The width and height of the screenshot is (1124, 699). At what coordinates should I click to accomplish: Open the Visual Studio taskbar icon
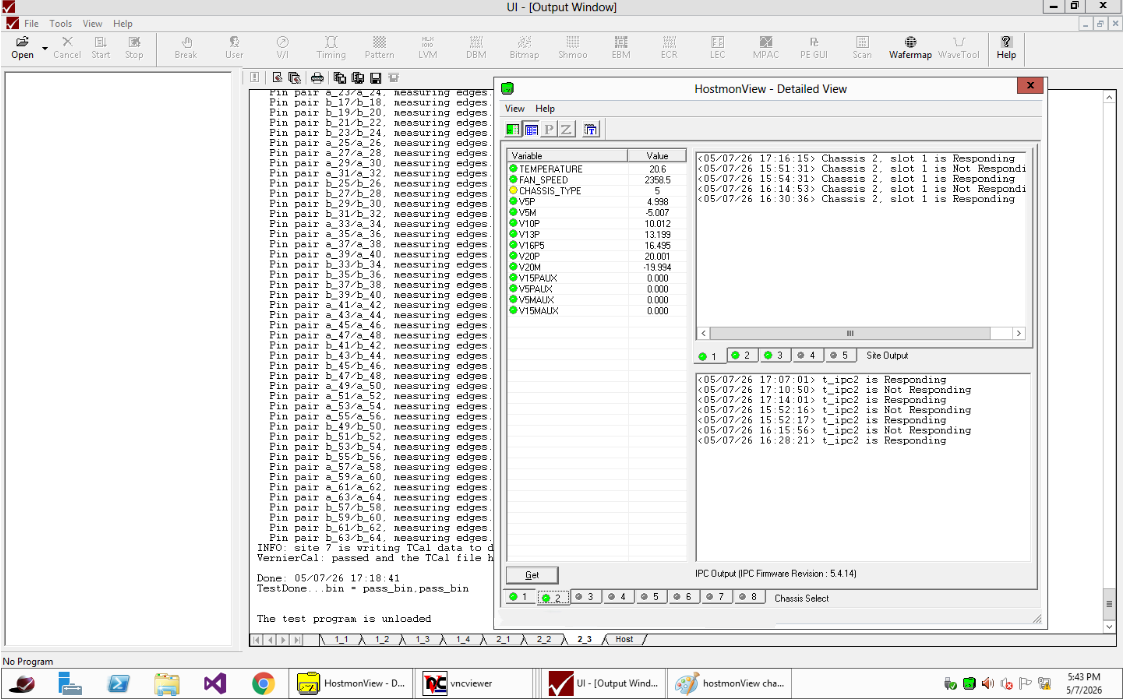tap(214, 683)
